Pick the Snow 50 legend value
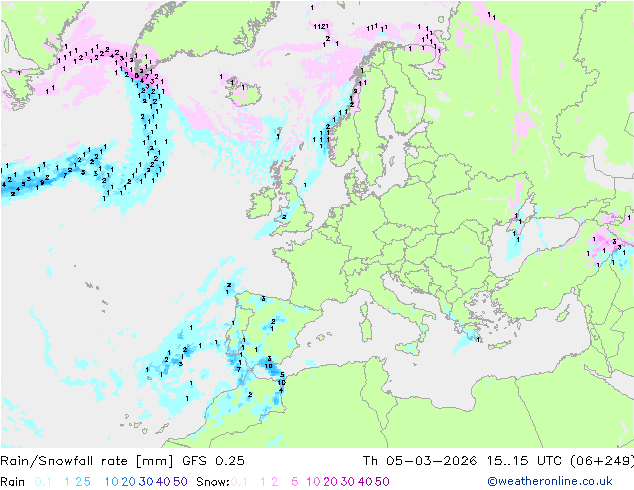 382,482
